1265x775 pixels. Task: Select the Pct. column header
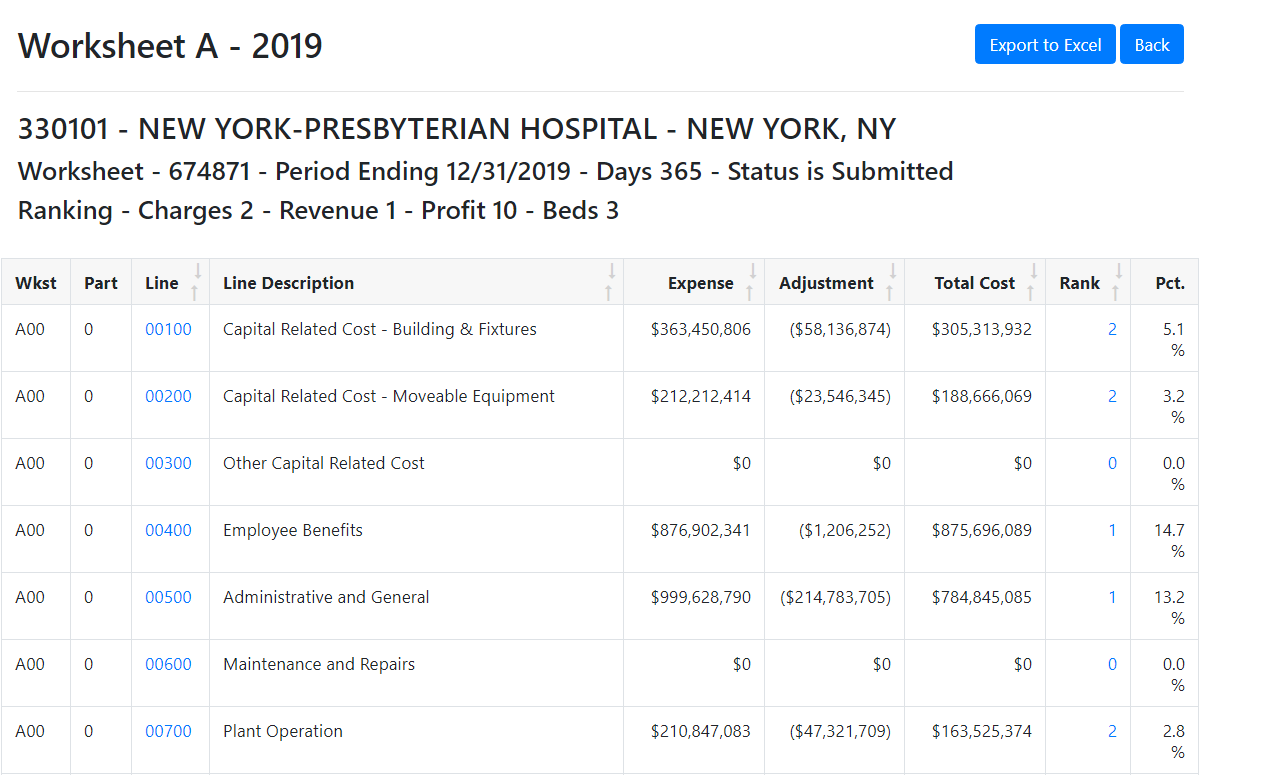tap(1164, 282)
